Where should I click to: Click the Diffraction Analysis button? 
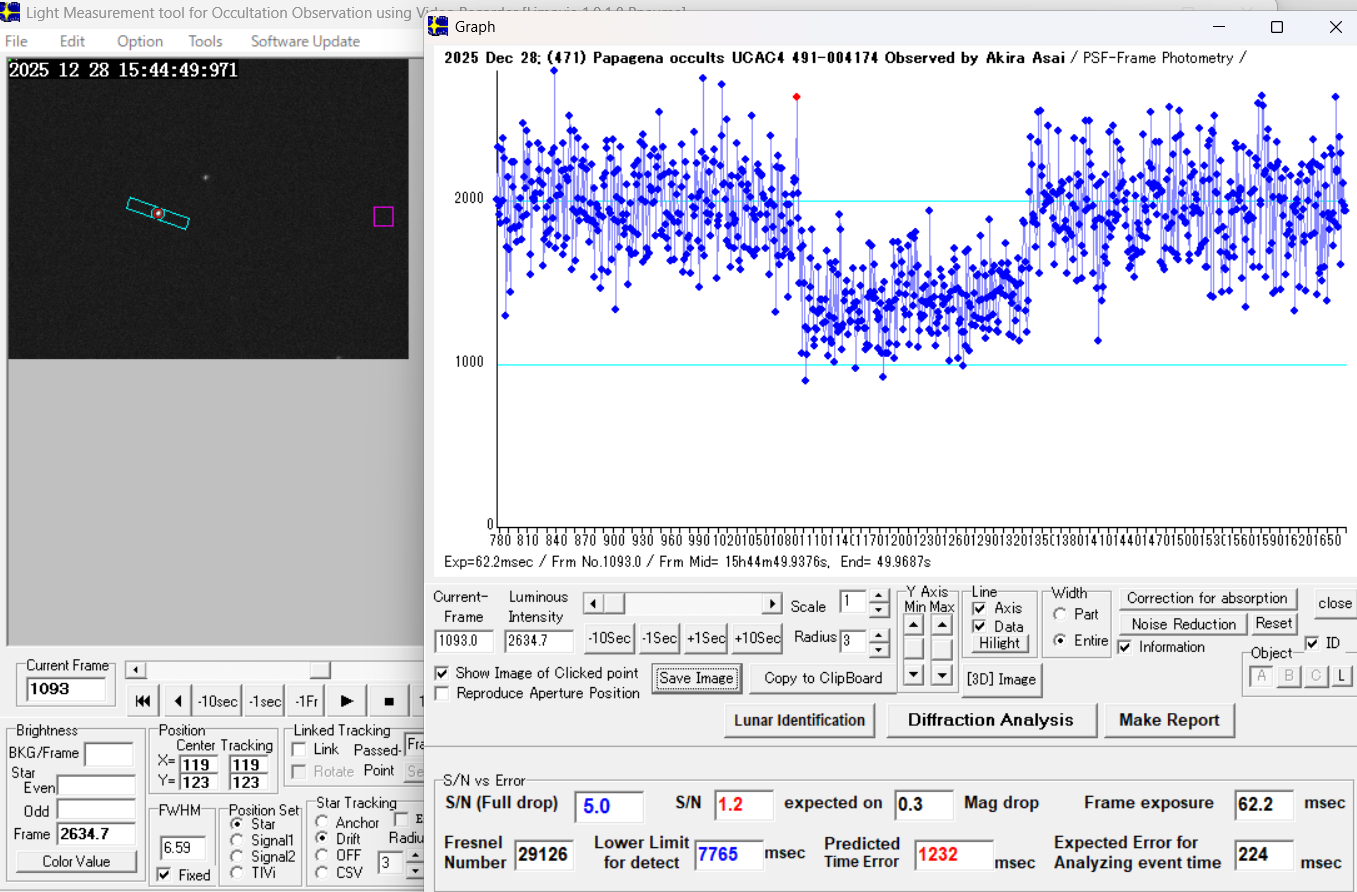(x=990, y=720)
